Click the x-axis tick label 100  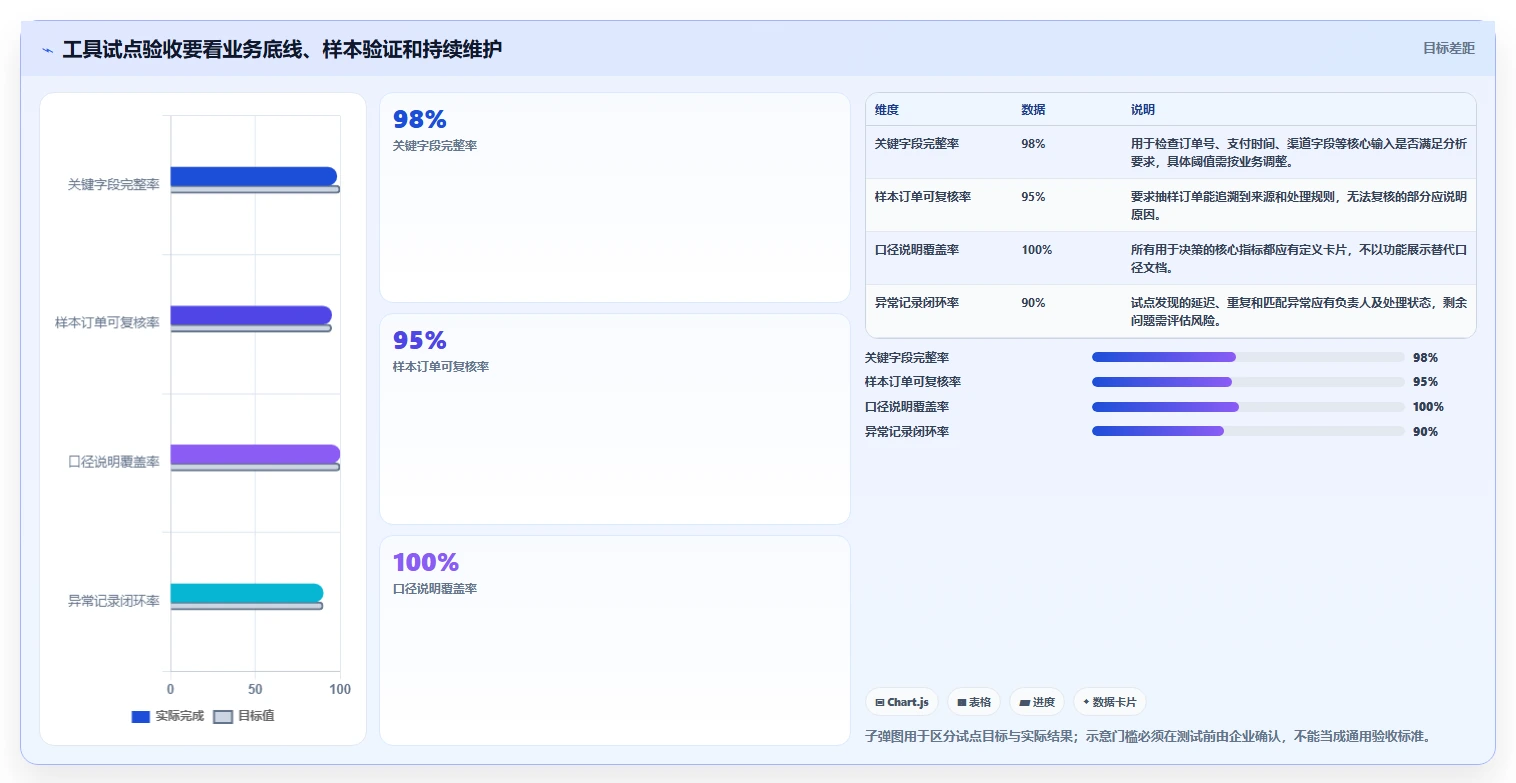pos(340,690)
